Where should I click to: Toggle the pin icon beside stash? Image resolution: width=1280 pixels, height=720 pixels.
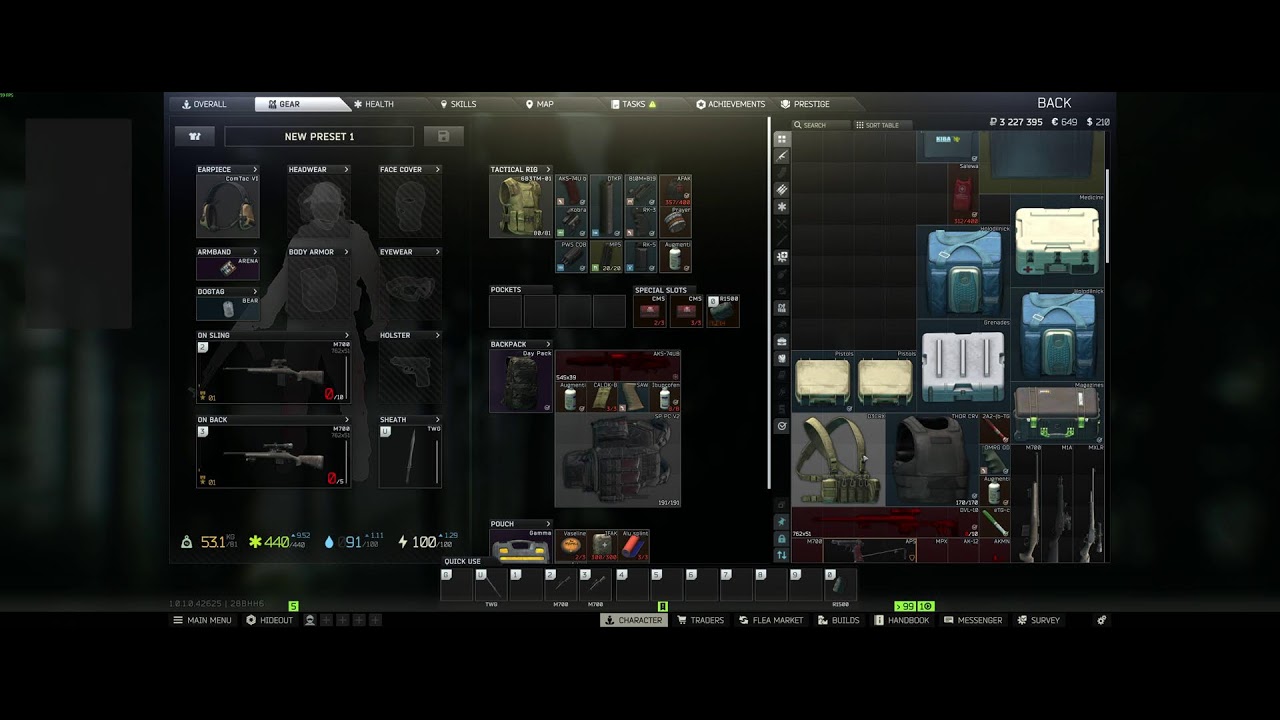782,522
